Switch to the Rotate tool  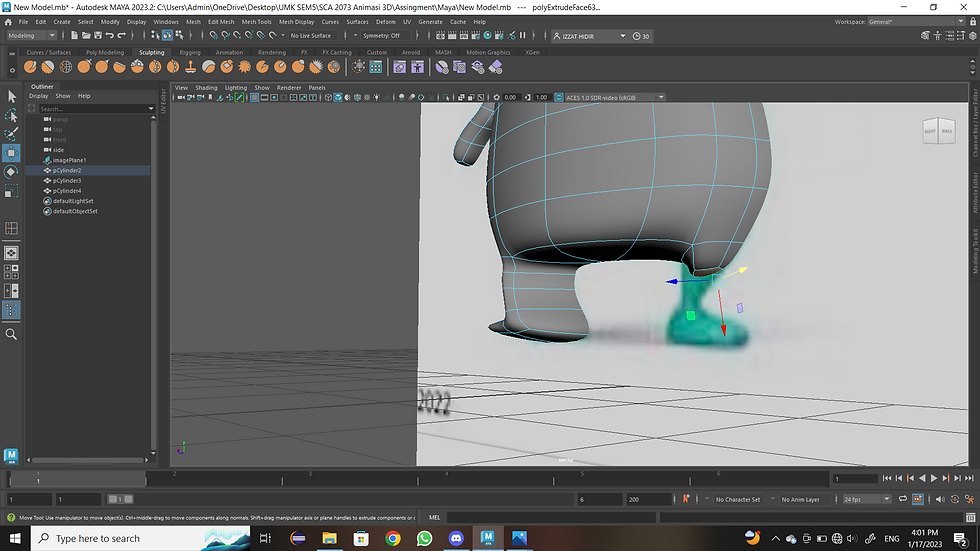pos(11,172)
